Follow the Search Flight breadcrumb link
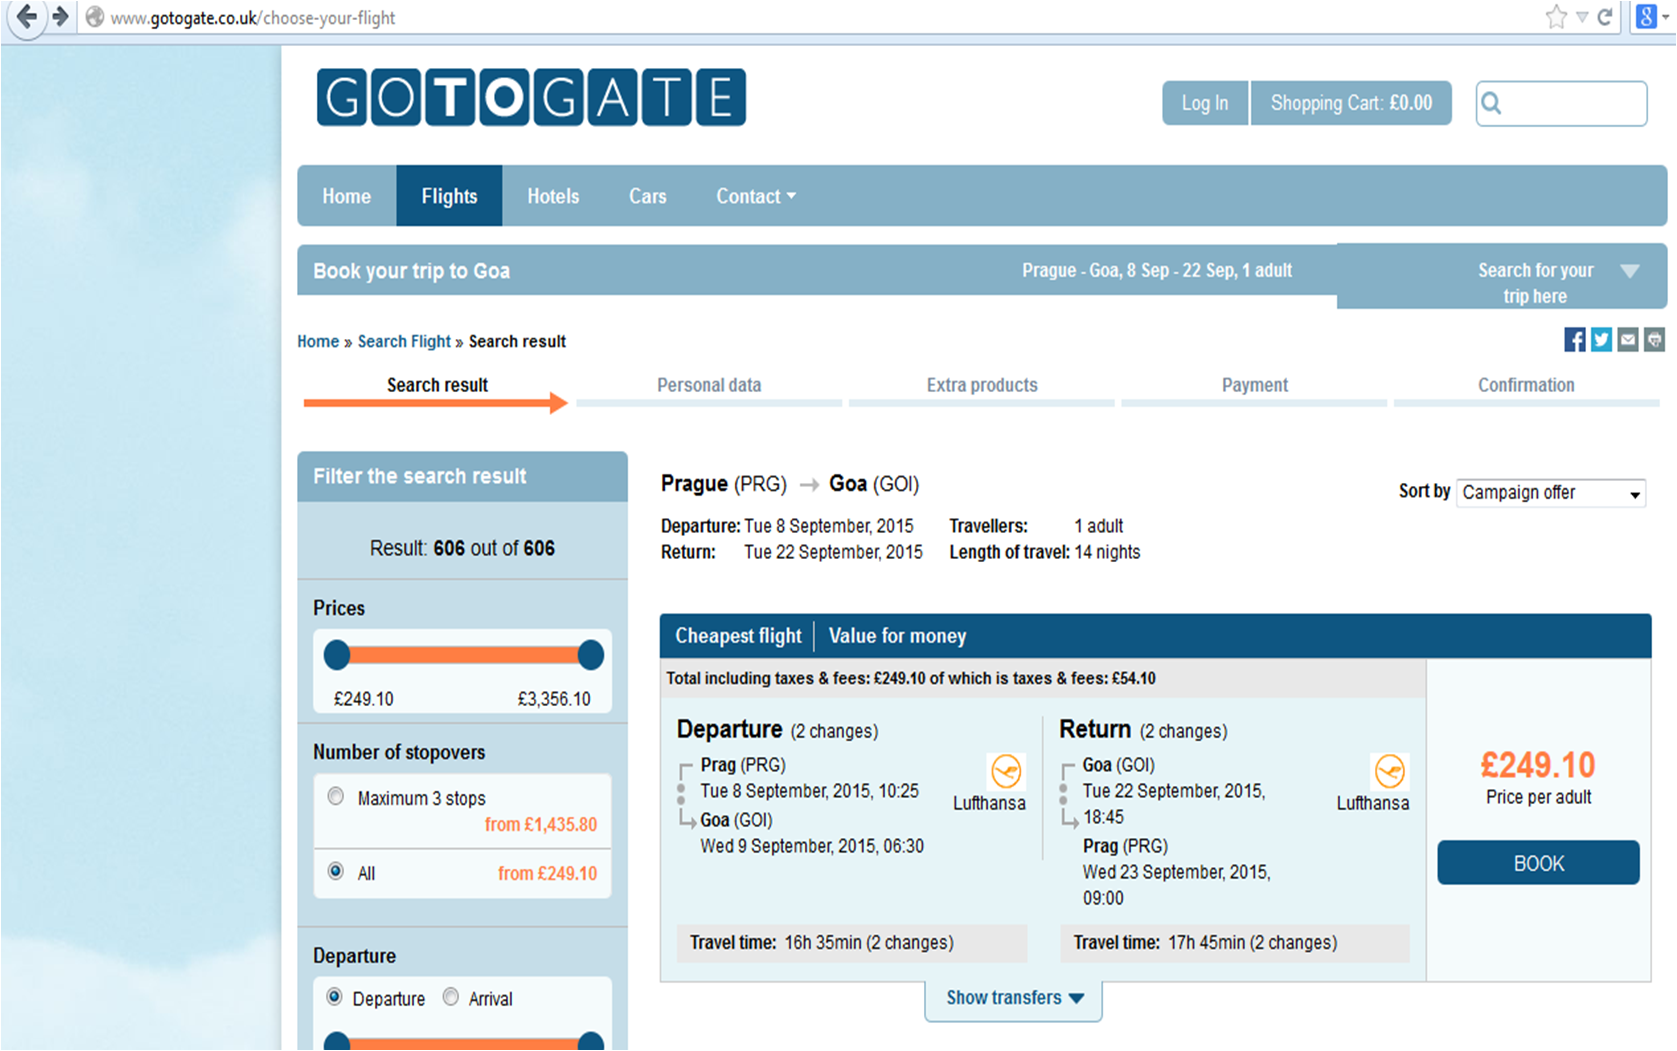 pyautogui.click(x=404, y=341)
